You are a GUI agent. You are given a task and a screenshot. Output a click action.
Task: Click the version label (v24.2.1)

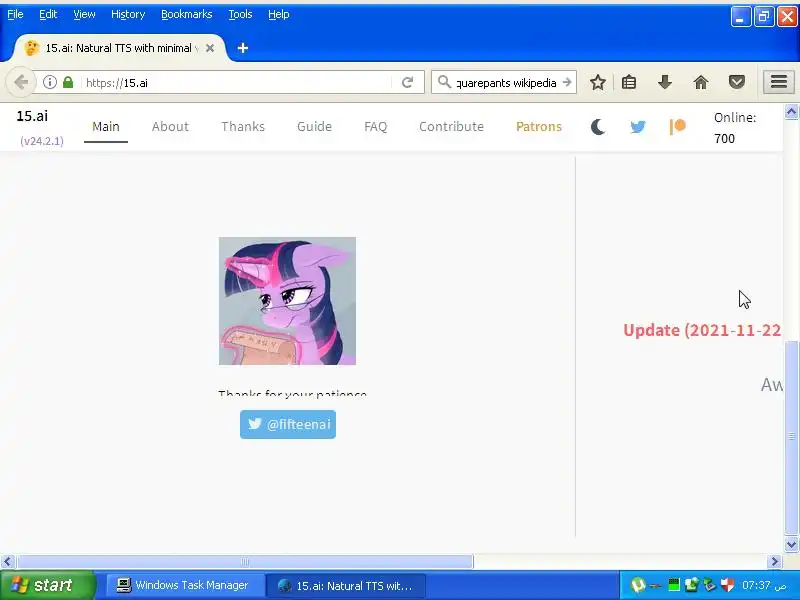coord(42,141)
